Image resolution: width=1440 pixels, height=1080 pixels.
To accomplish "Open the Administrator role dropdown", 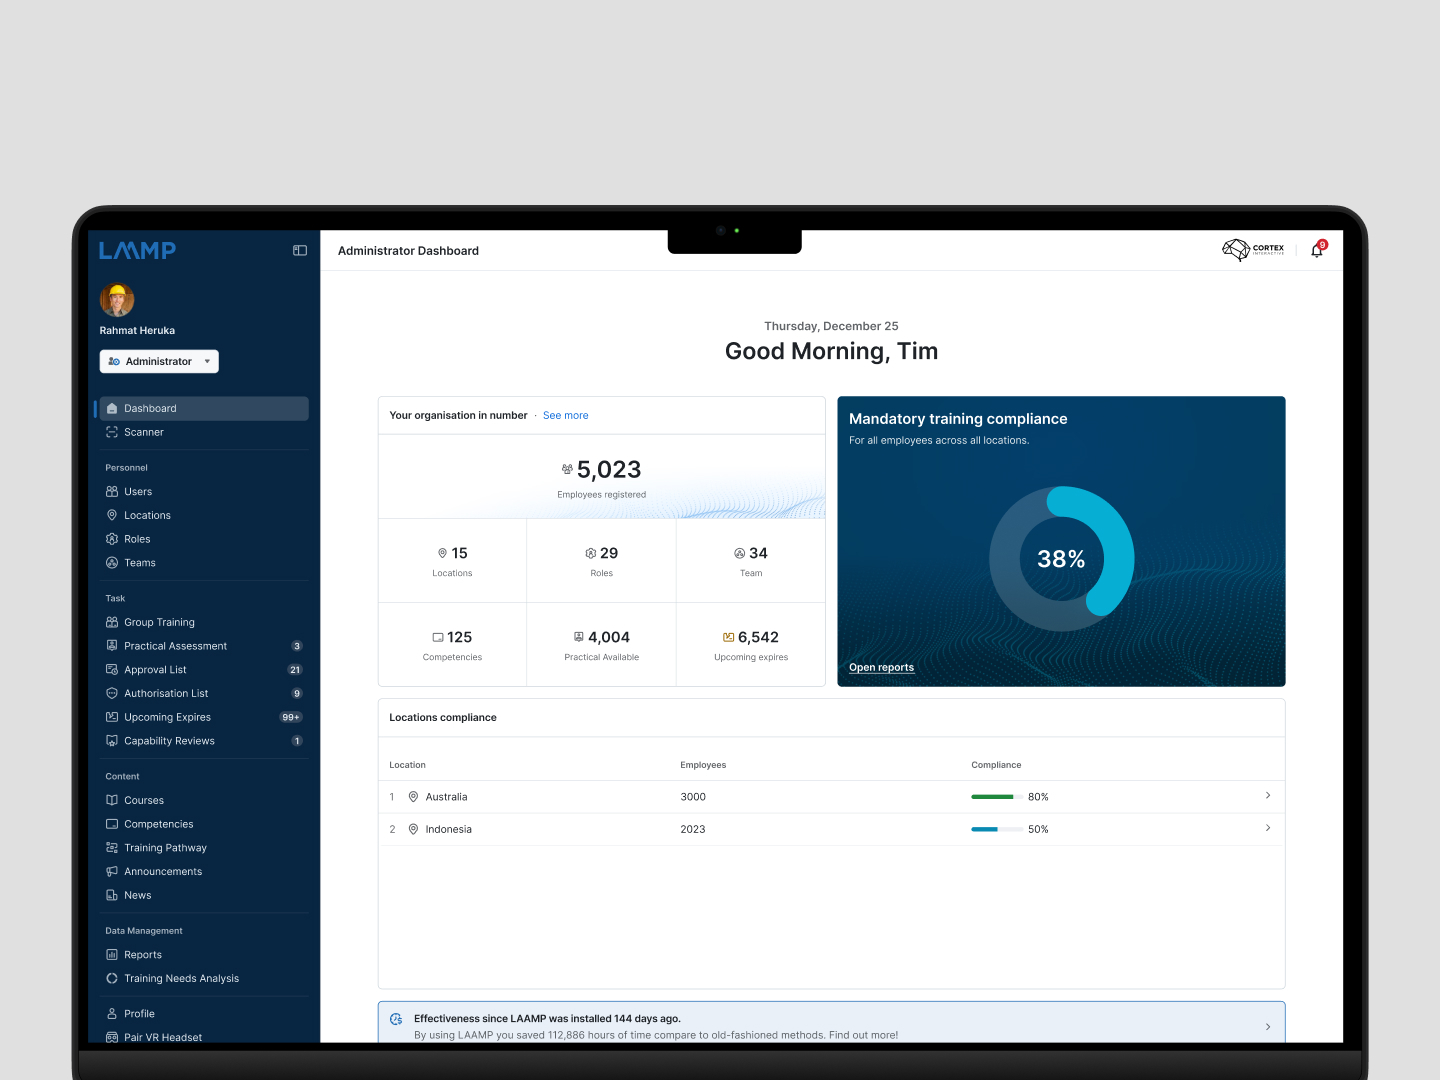I will 159,362.
